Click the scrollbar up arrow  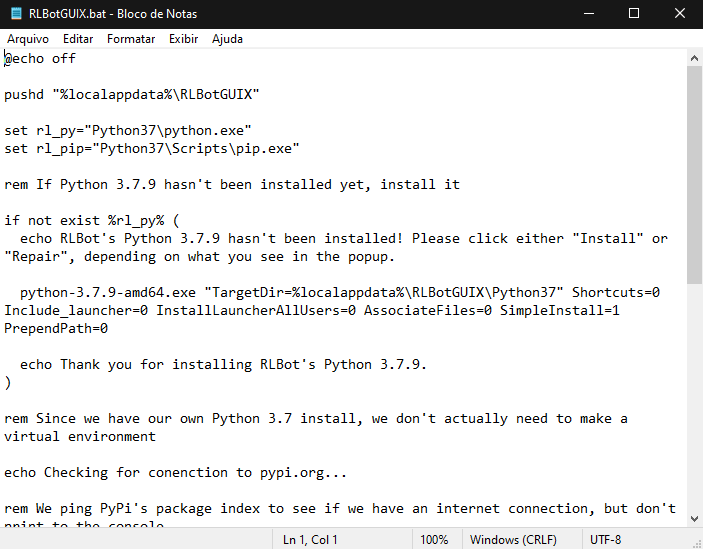coord(694,58)
